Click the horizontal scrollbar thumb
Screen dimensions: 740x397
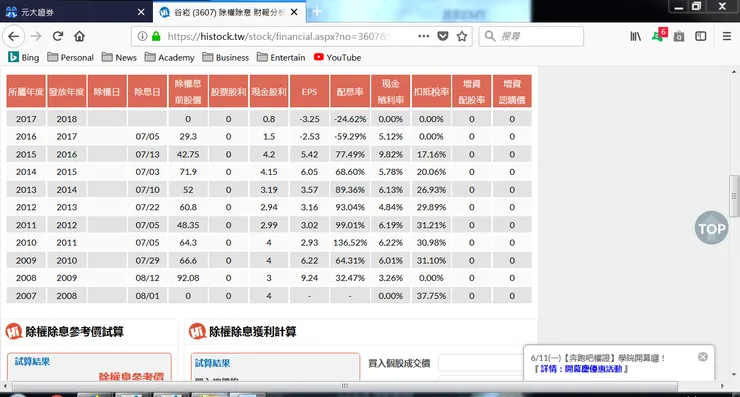click(x=345, y=386)
